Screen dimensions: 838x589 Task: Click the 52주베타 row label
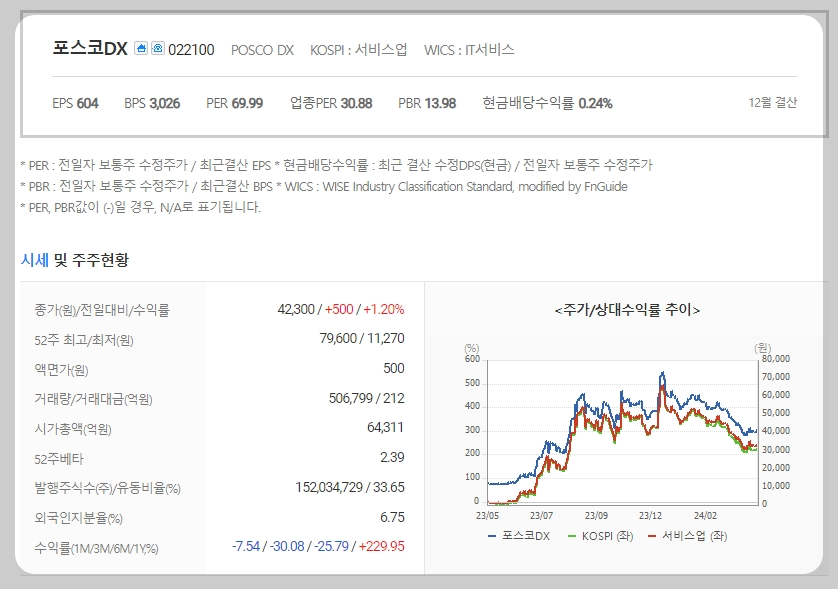tap(59, 459)
